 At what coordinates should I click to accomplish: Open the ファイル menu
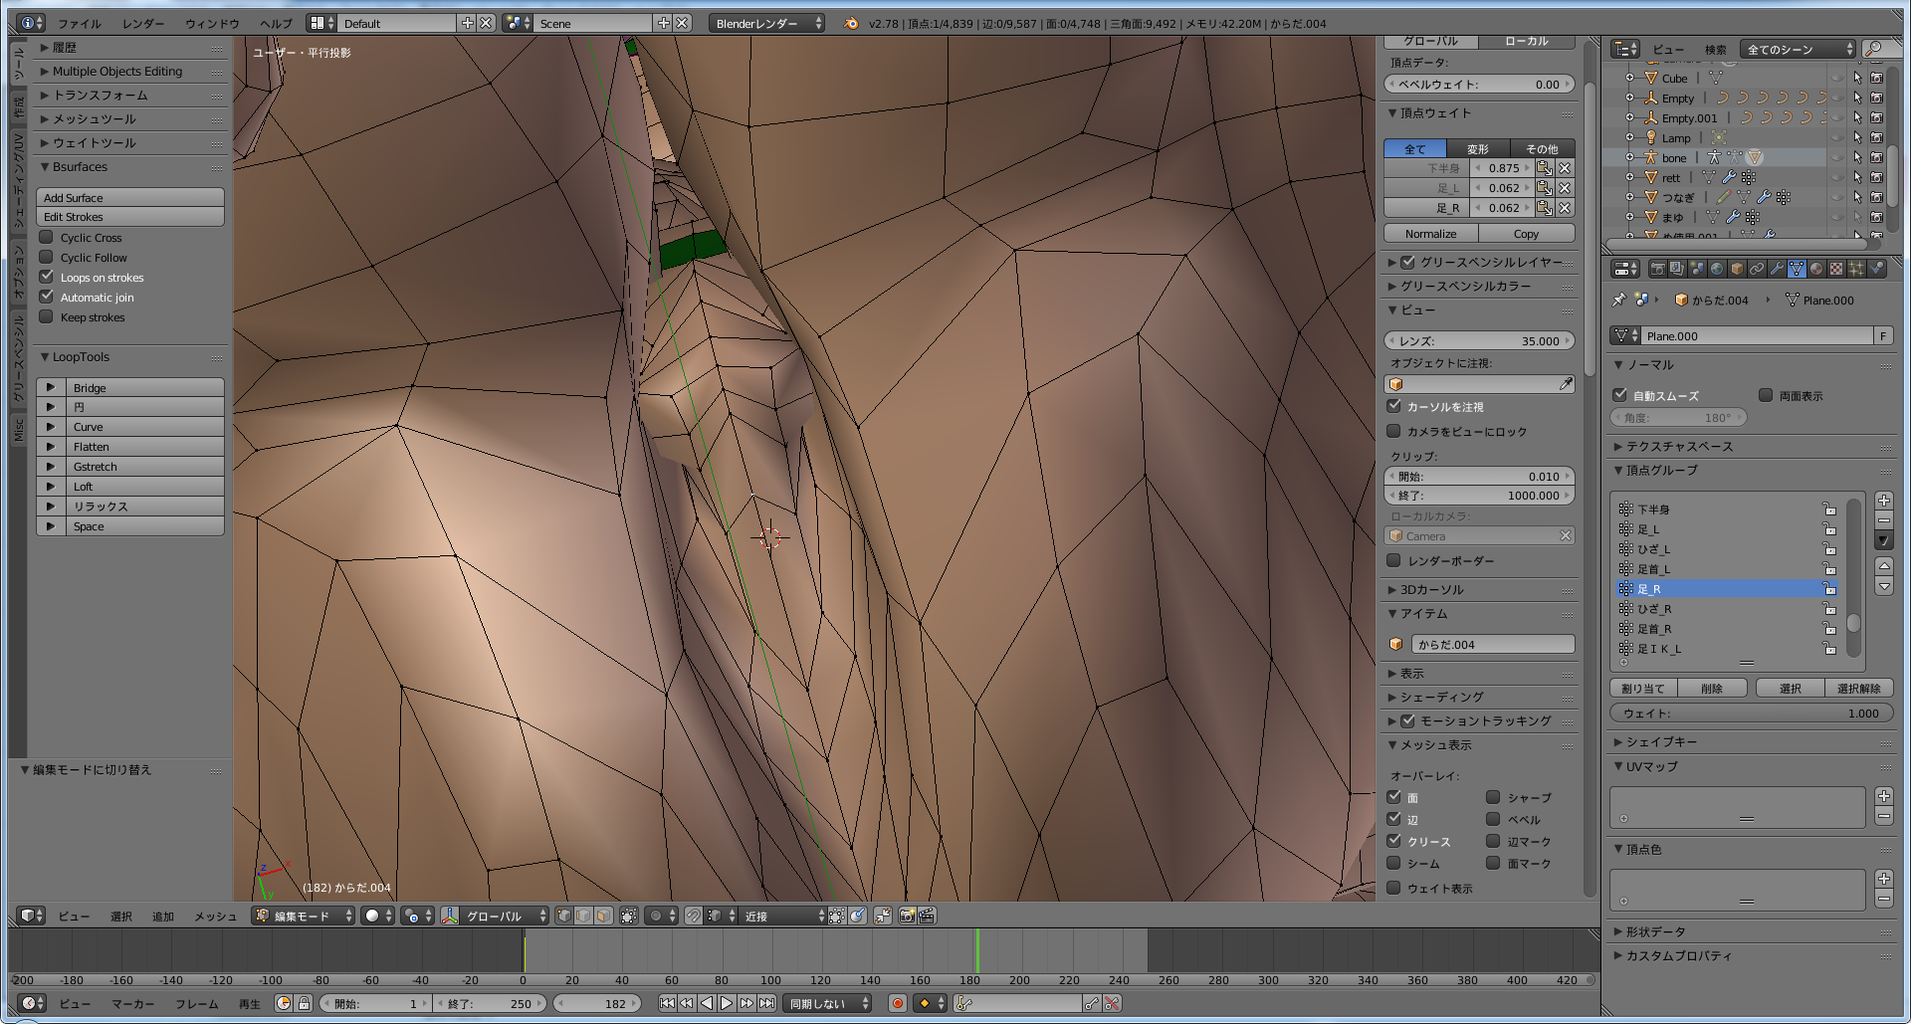pos(79,23)
